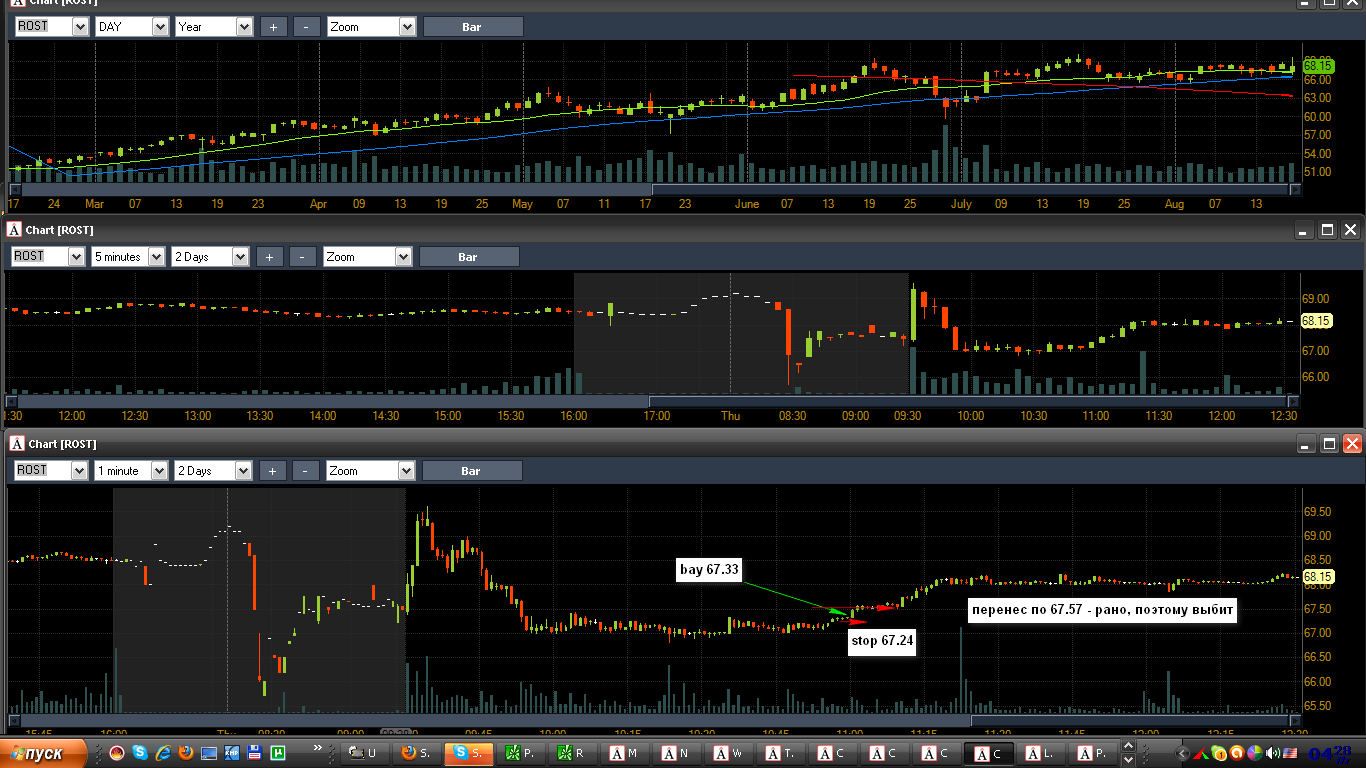Viewport: 1366px width, 768px height.
Task: Switch to the 'T.' taskbar window
Action: (780, 753)
